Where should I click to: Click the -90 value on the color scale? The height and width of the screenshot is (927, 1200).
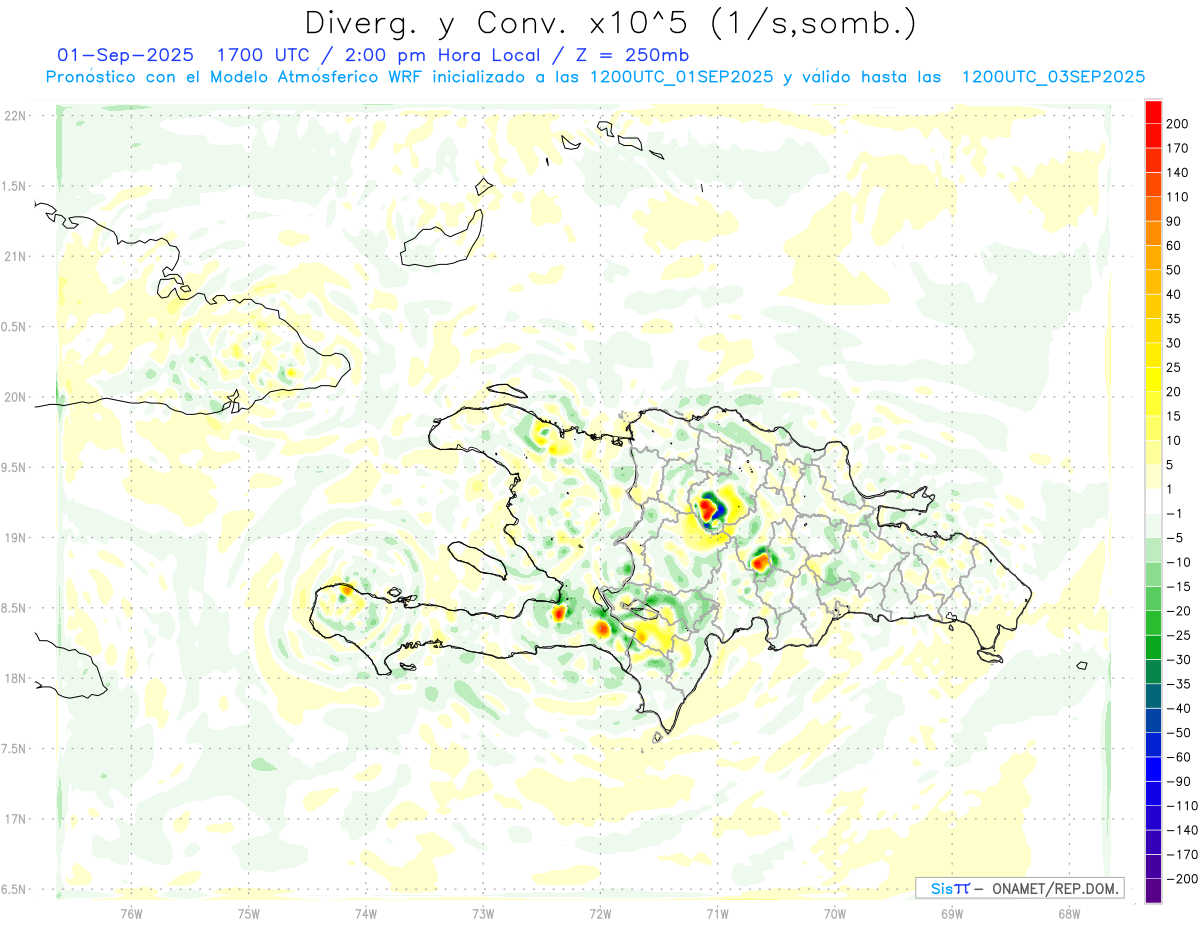1180,781
